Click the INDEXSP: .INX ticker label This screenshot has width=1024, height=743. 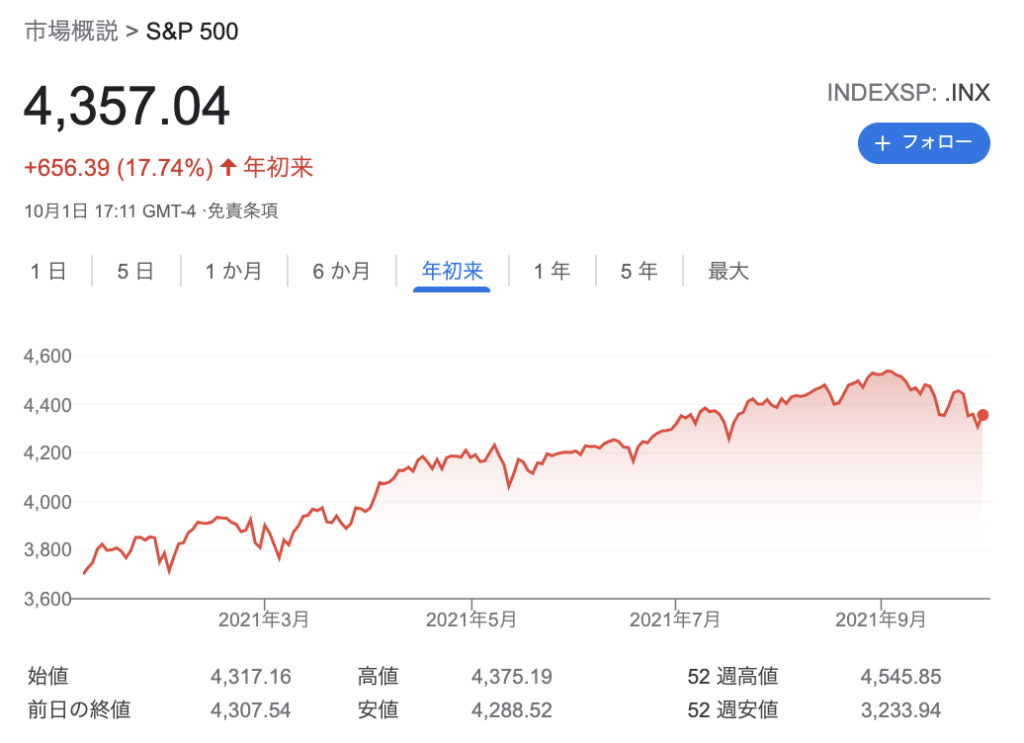[x=908, y=93]
